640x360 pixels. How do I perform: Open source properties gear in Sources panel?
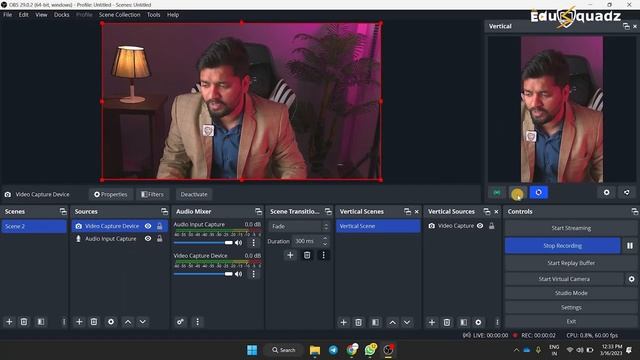click(x=111, y=322)
